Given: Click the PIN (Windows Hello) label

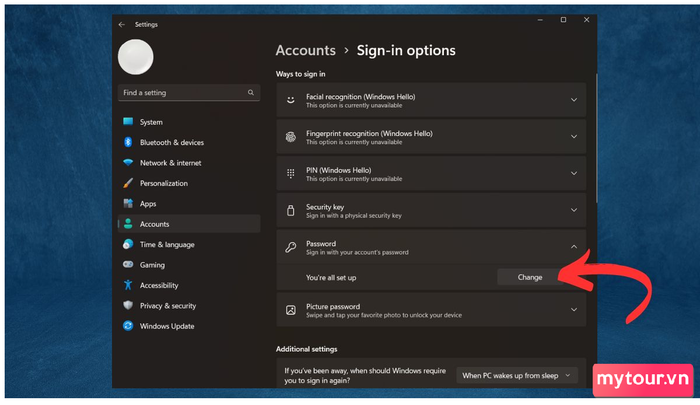Looking at the screenshot, I should 338,170.
